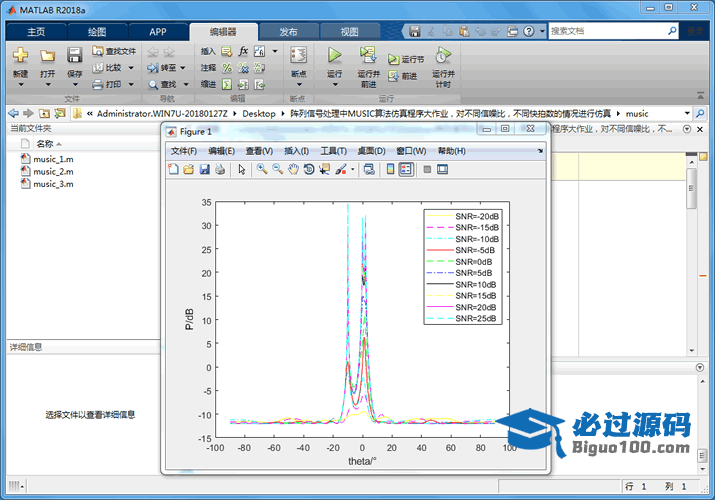This screenshot has width=715, height=500.
Task: Click the Print figure icon in Figure toolbar
Action: point(220,170)
